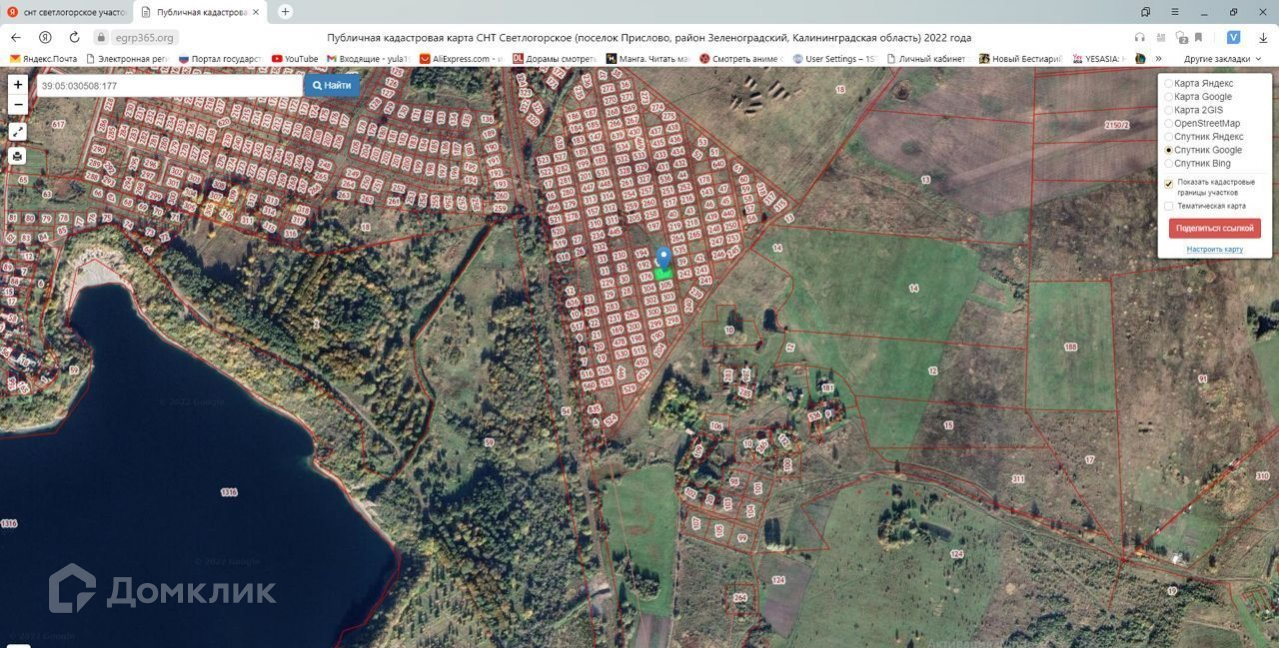Enable the Тематическая карта checkbox
The height and width of the screenshot is (648, 1279).
pyautogui.click(x=1169, y=206)
